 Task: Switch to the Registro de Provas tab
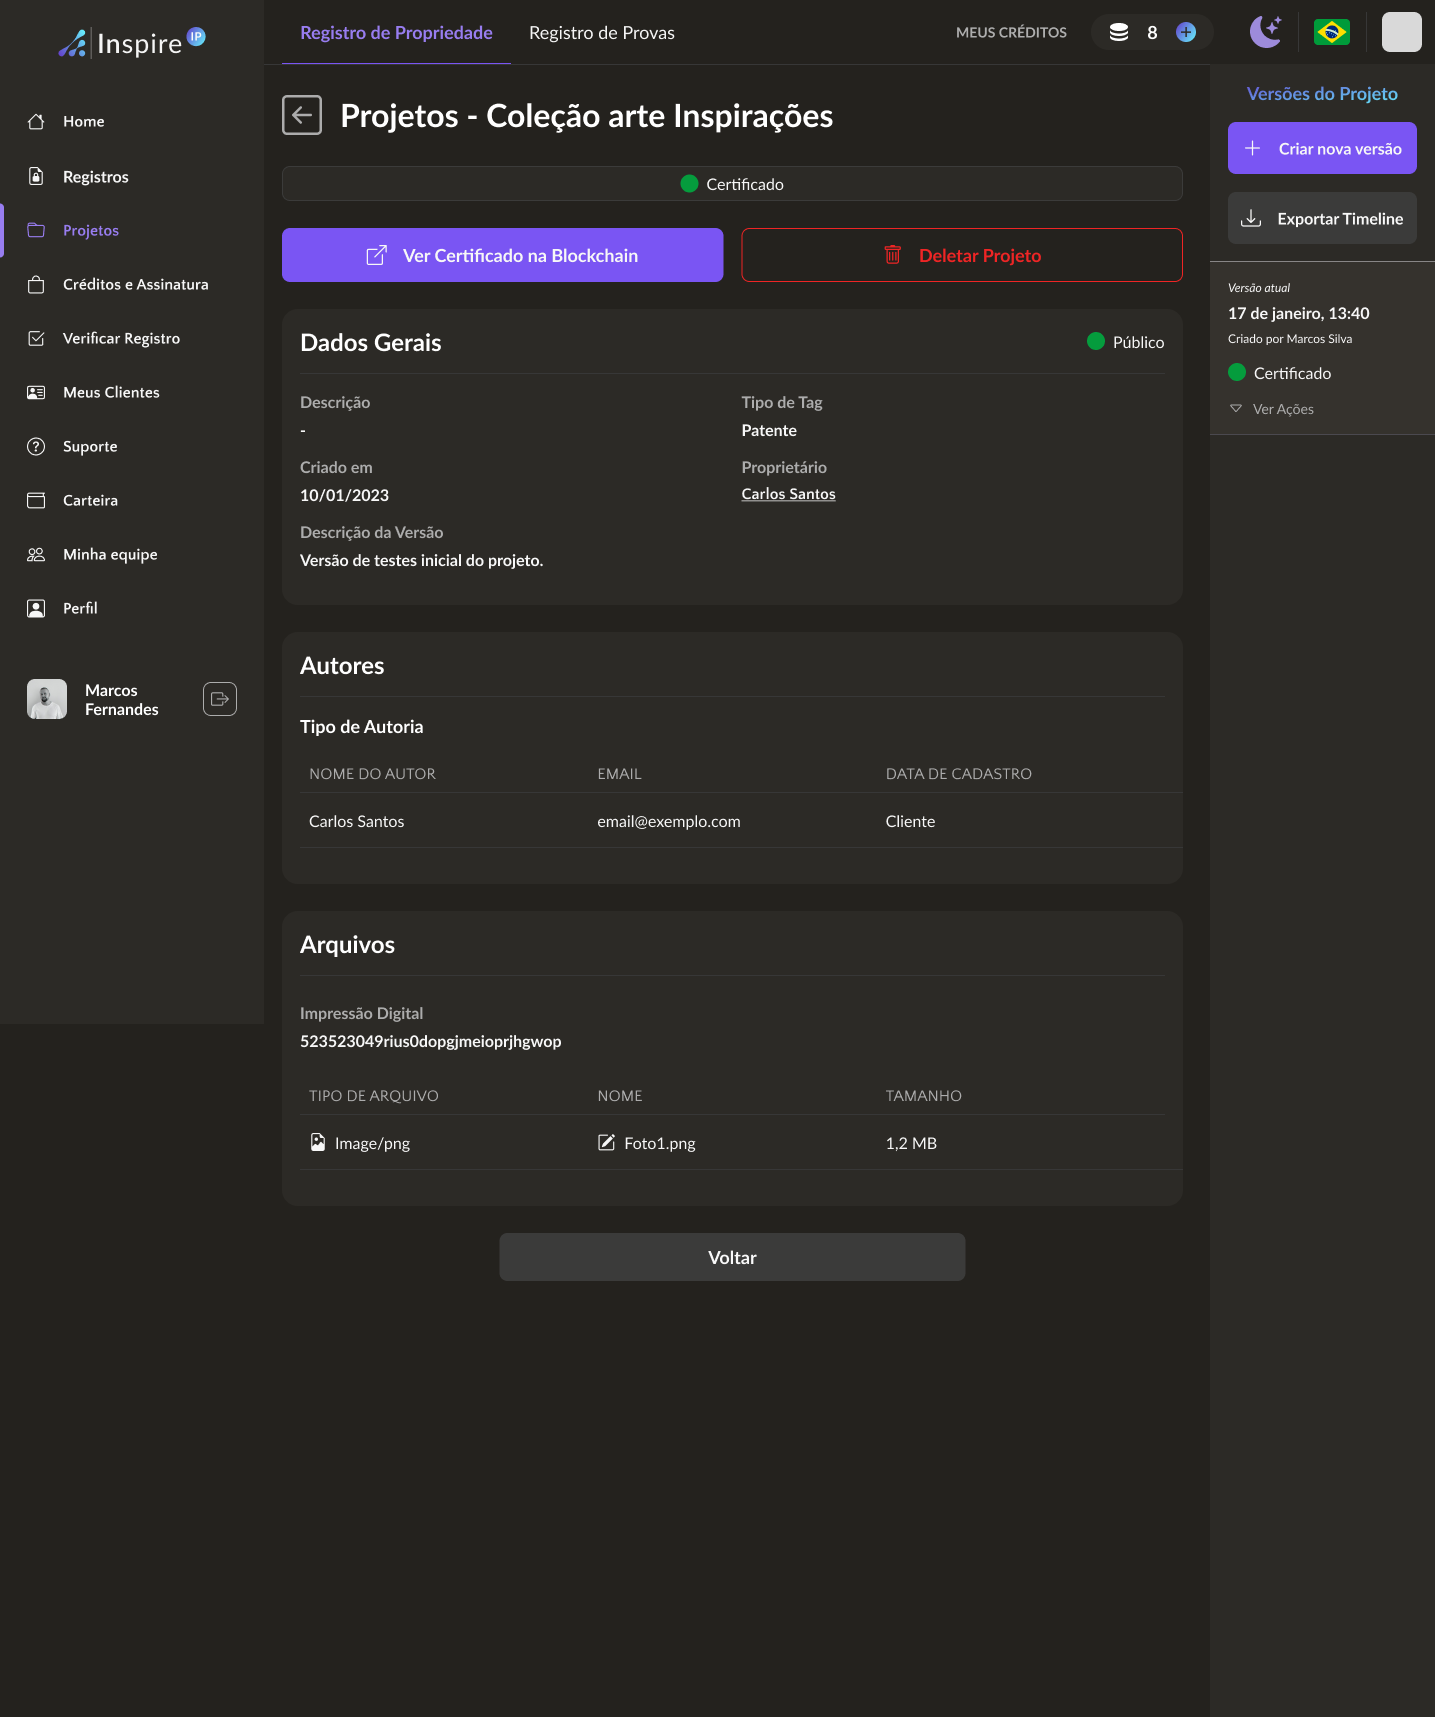(601, 33)
